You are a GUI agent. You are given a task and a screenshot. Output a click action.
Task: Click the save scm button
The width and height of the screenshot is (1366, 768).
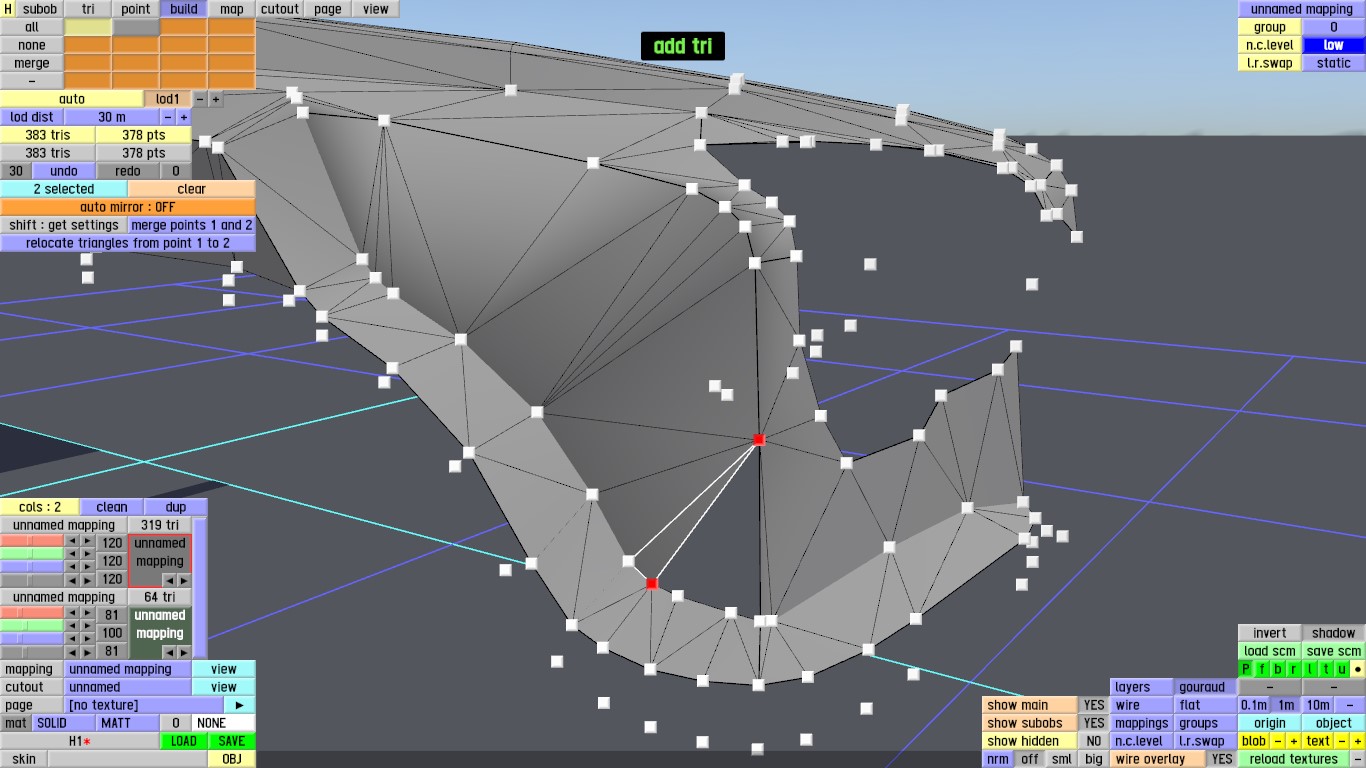[x=1334, y=651]
